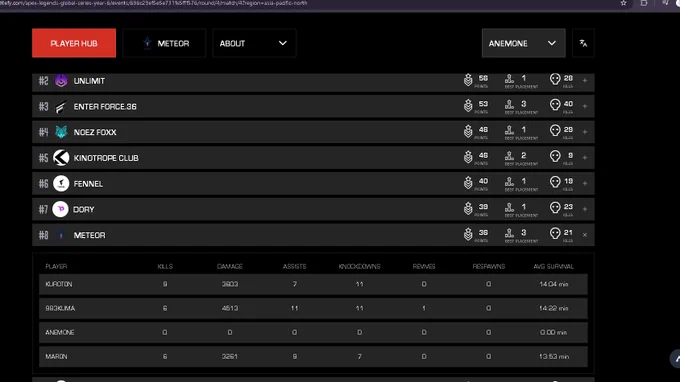Click the best placement icon in Unlimit row
The height and width of the screenshot is (382, 680).
(x=509, y=79)
